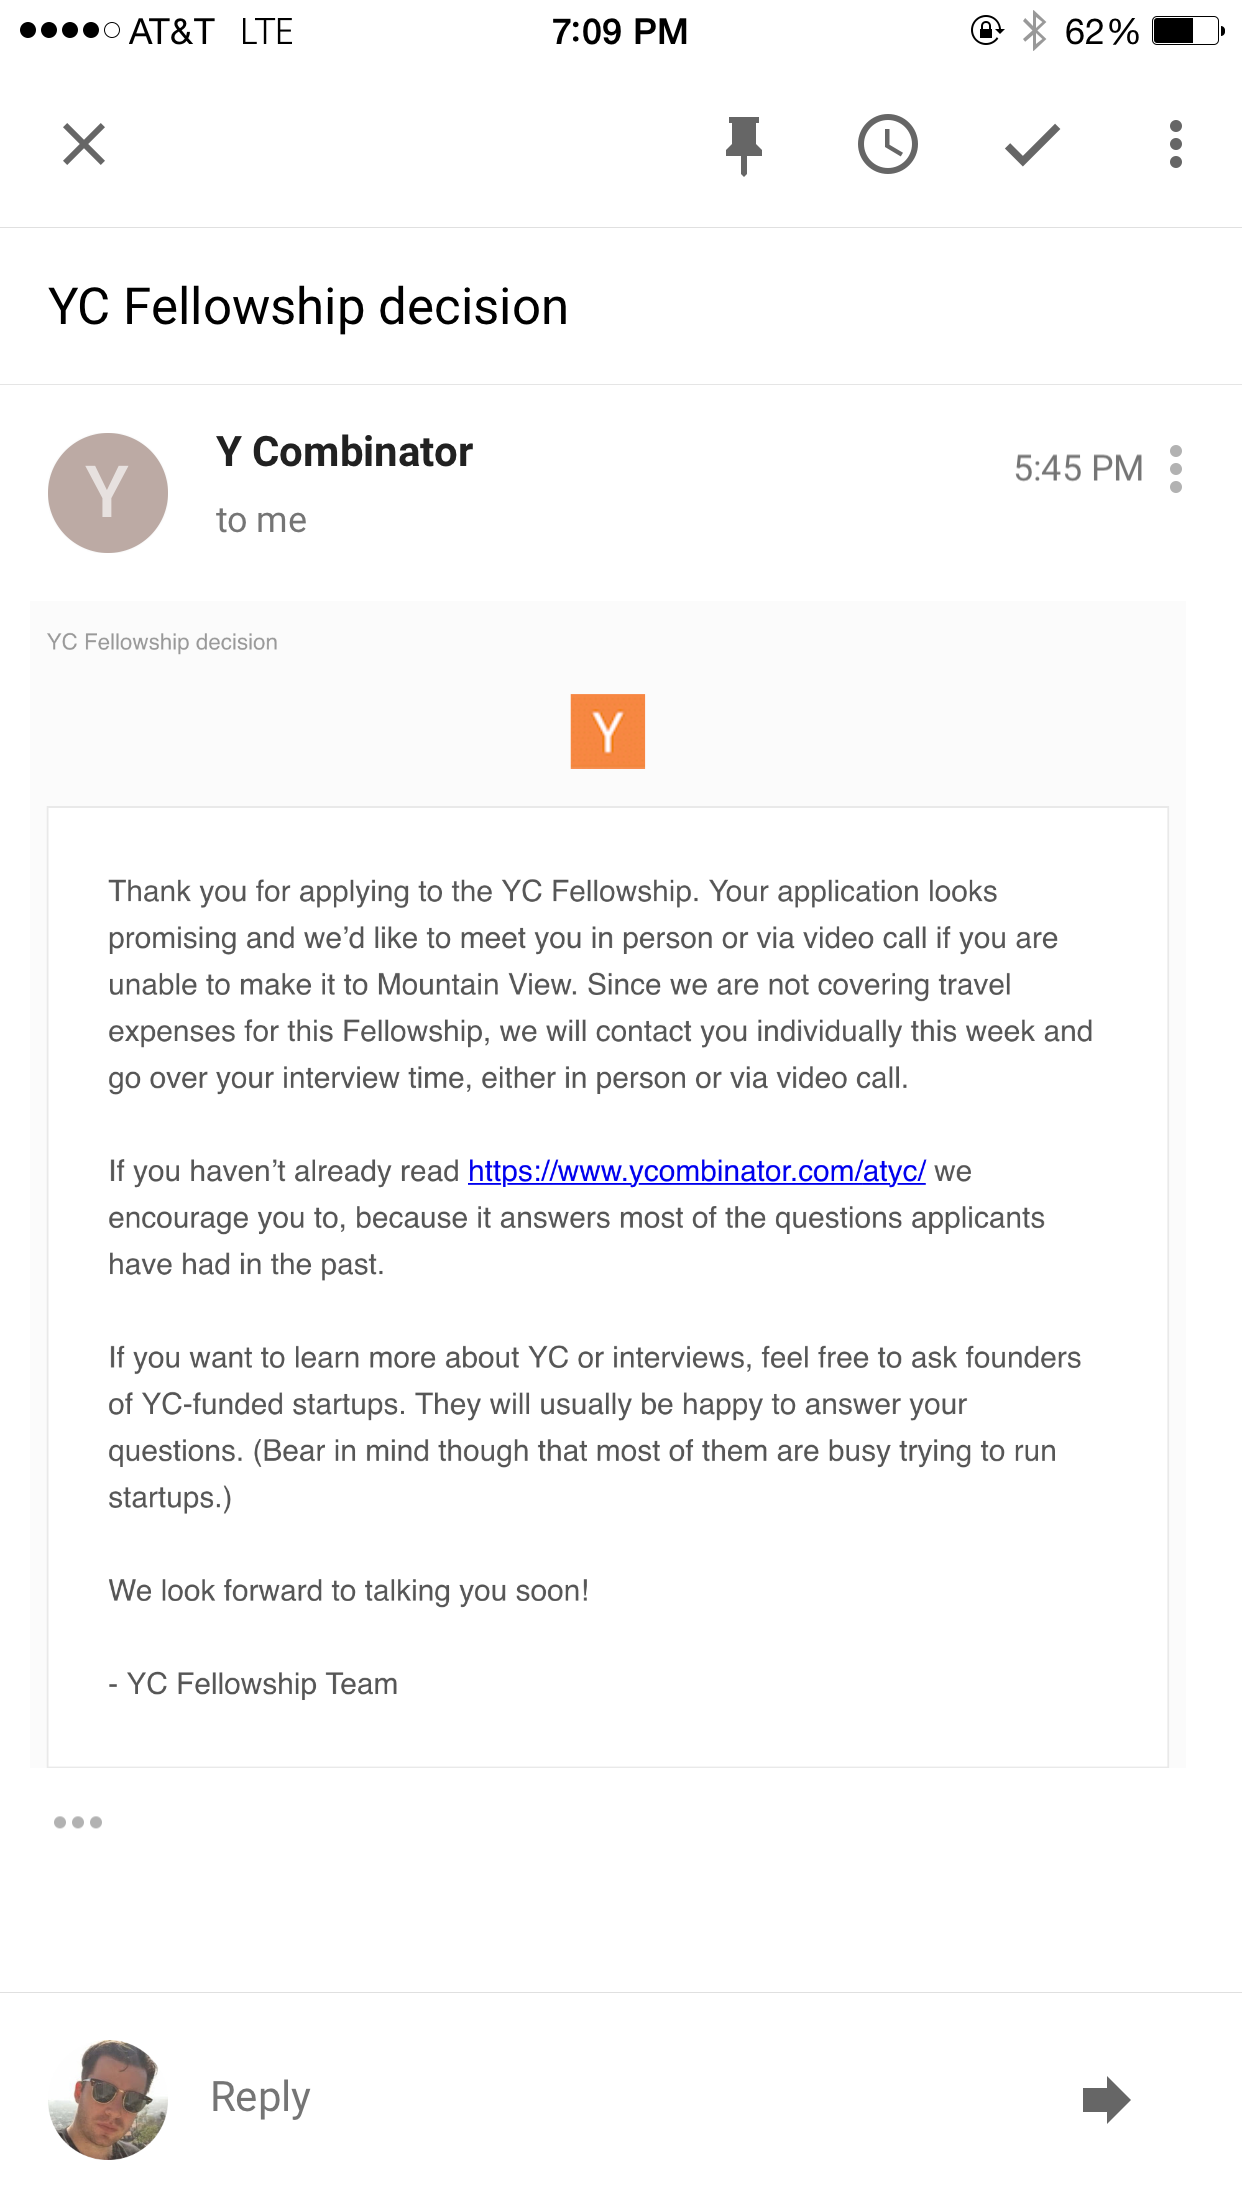Tap the orange Y Combinator logo

point(607,731)
